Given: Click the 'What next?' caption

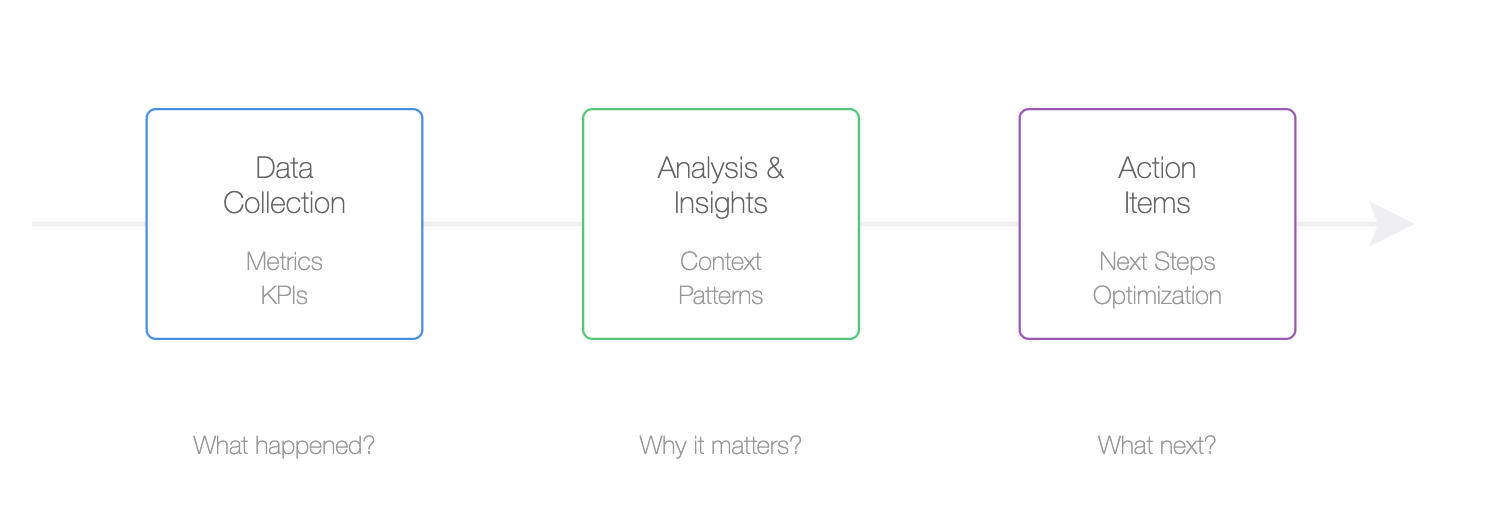Looking at the screenshot, I should [x=1157, y=445].
